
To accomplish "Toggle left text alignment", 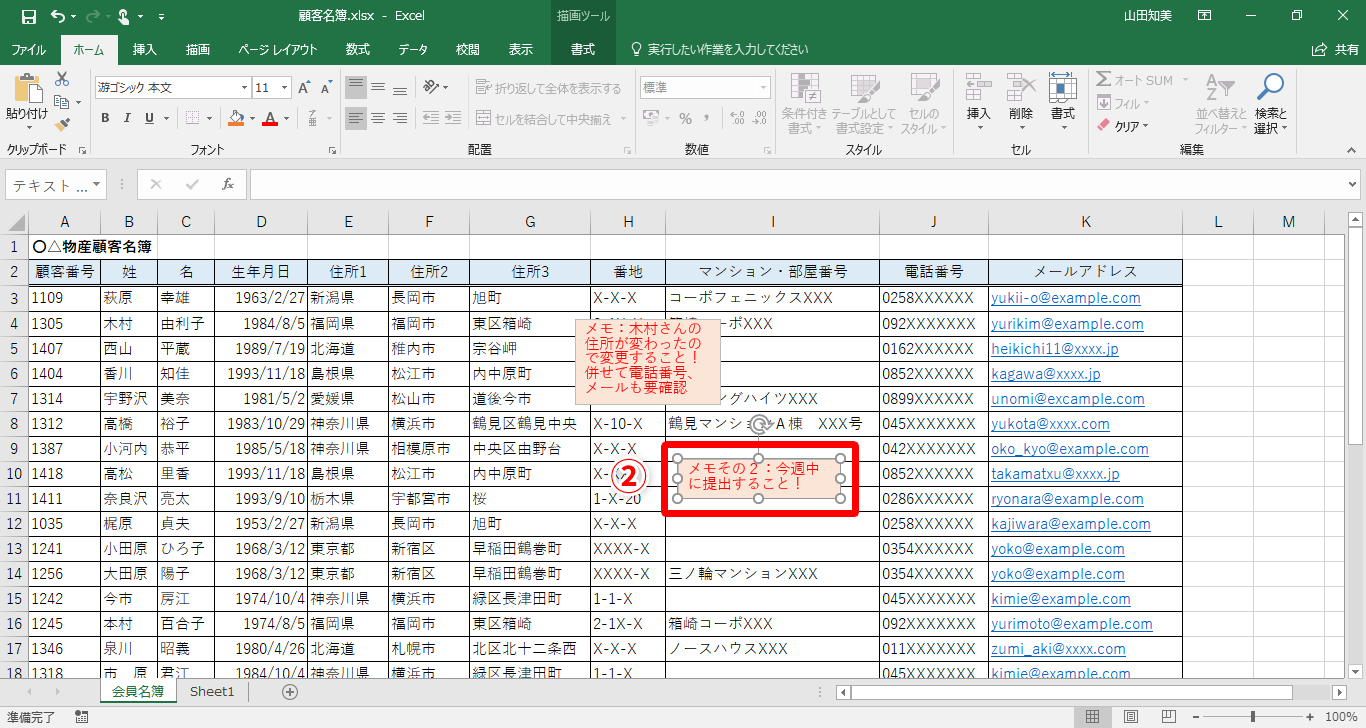I will pos(356,119).
